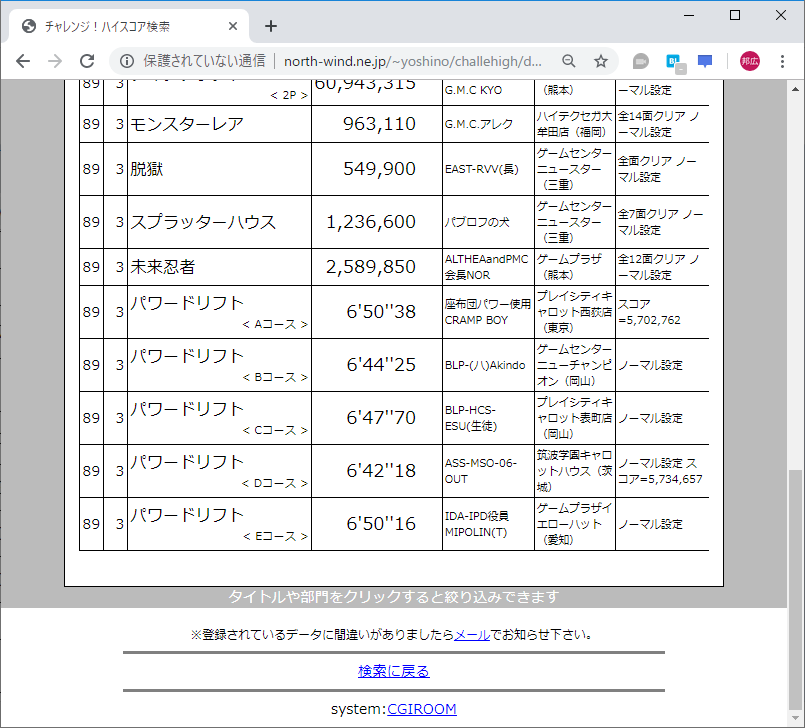Click the vertical scrollbar thumb
805x728 pixels.
tap(795, 589)
